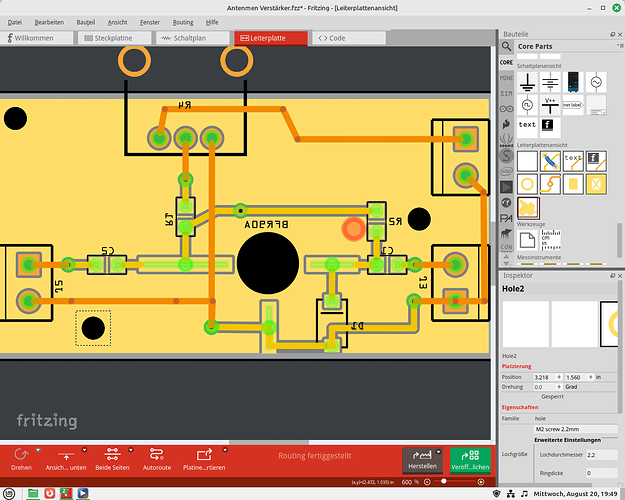Toggle the Gesperrt checkbox
Viewport: 625px width, 500px height.
[x=537, y=397]
